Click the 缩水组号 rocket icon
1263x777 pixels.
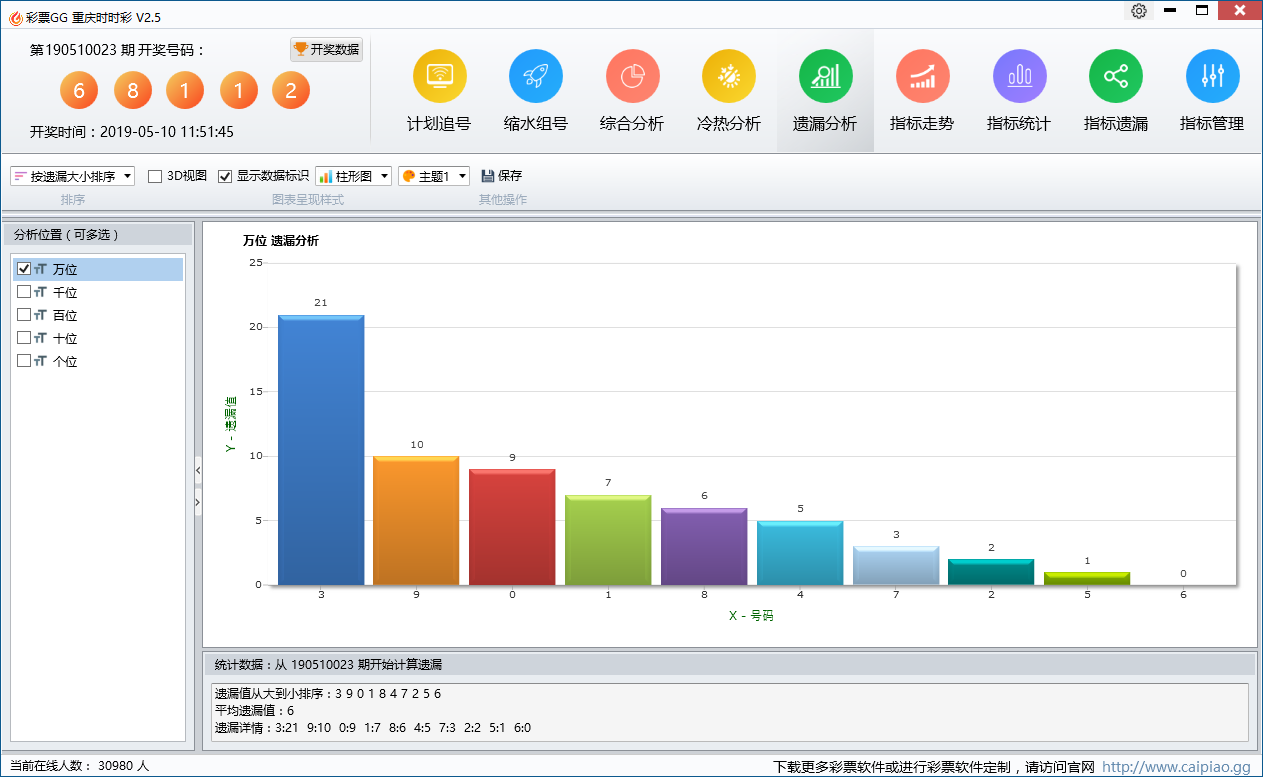(535, 76)
